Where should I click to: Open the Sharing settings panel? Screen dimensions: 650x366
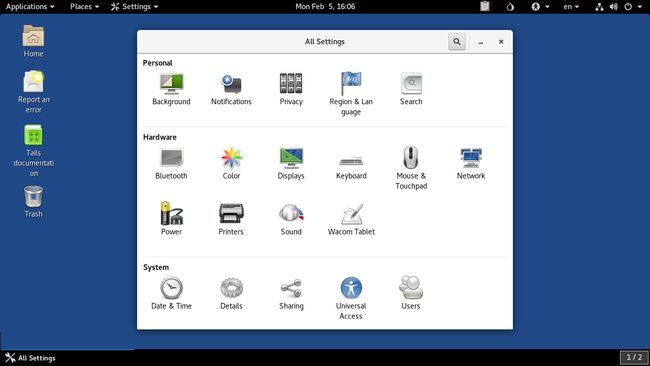pyautogui.click(x=291, y=293)
